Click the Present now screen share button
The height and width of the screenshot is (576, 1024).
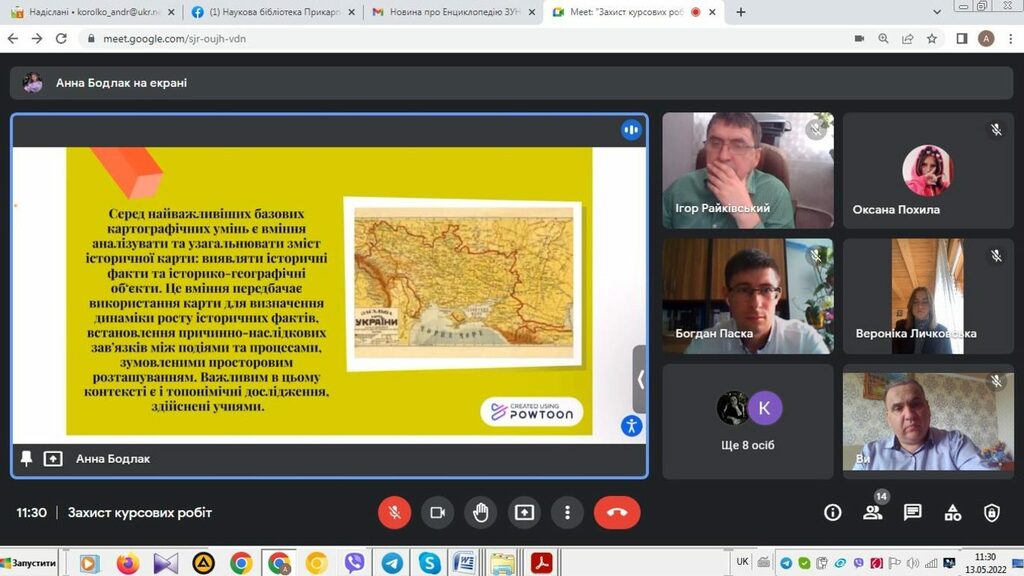524,513
